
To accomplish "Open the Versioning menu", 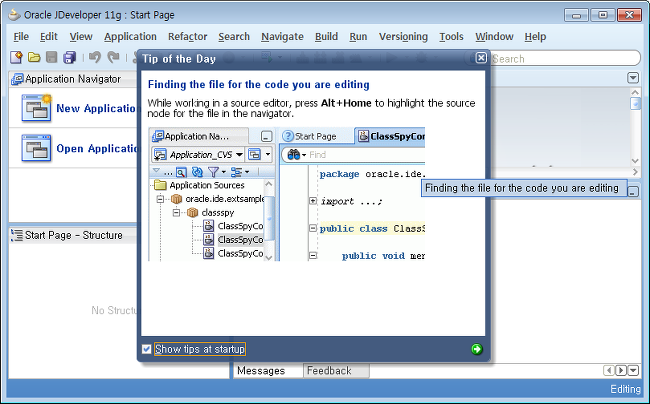I will coord(403,36).
